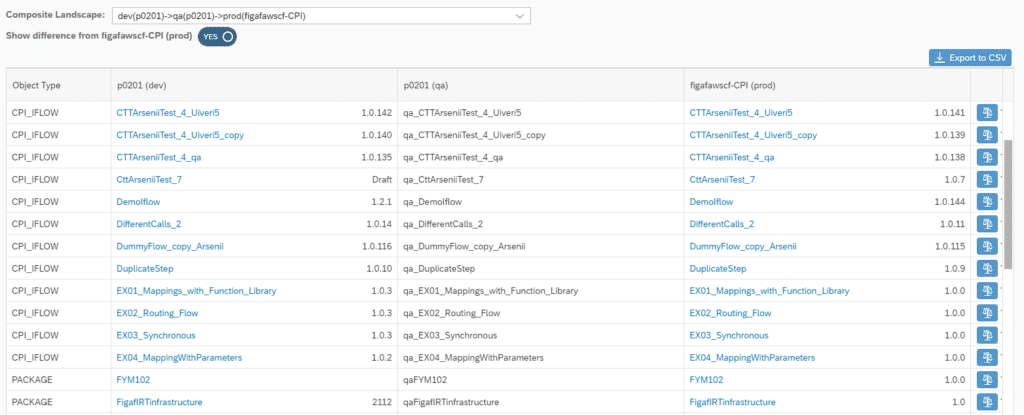This screenshot has width=1024, height=415.
Task: Select qaFigafIRTinfrastructure cell text
Action: tap(451, 402)
